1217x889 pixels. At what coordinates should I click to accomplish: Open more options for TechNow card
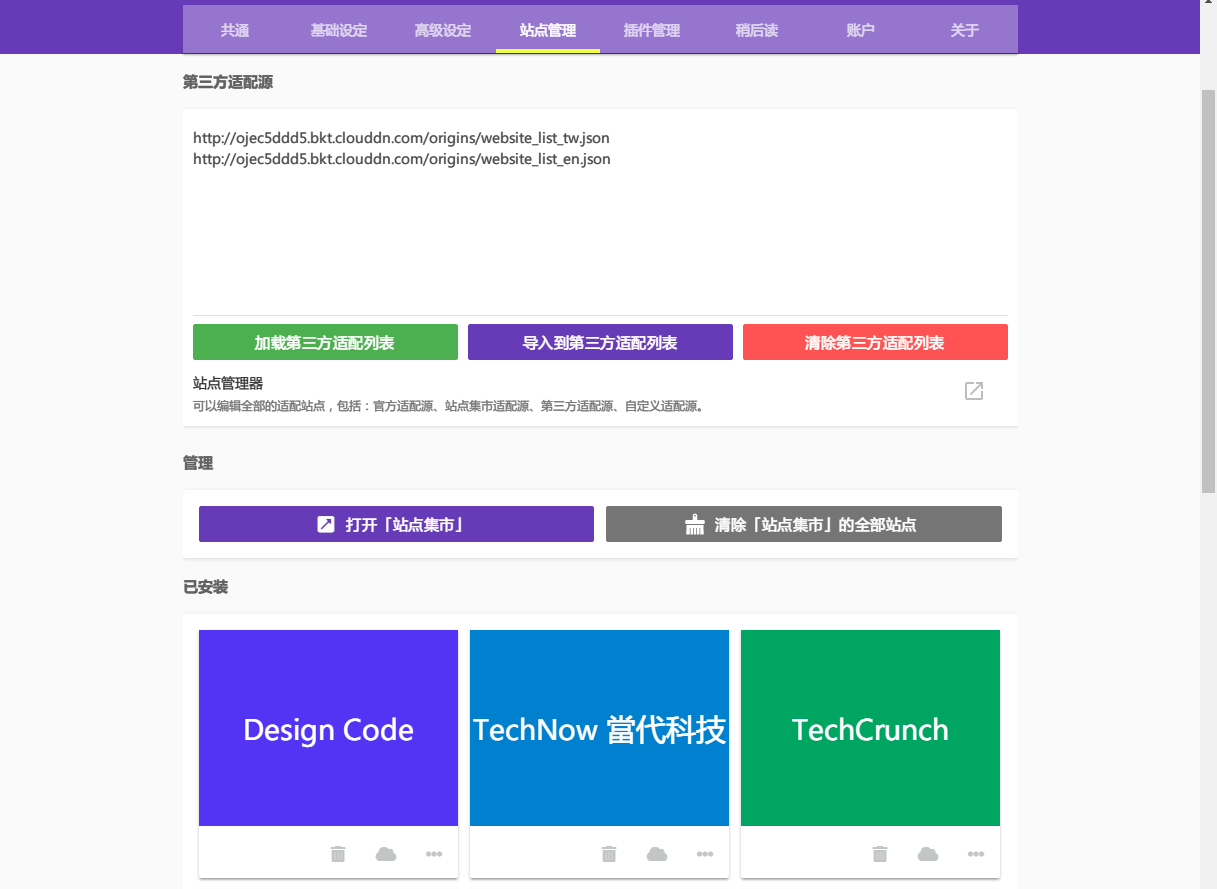705,854
